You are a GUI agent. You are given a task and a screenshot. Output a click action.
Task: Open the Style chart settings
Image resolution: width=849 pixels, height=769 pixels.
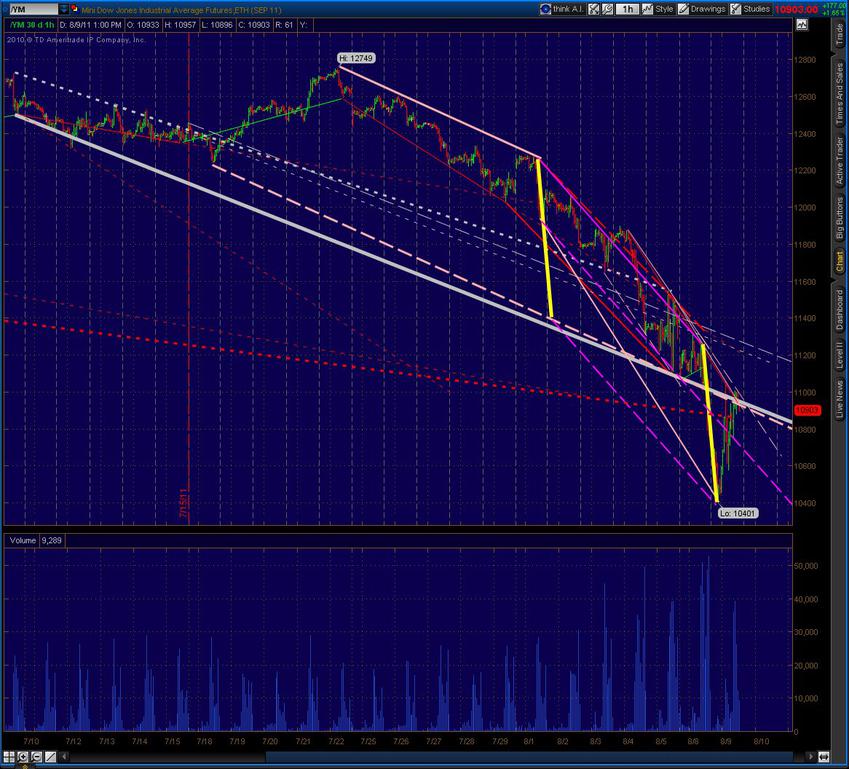[658, 8]
